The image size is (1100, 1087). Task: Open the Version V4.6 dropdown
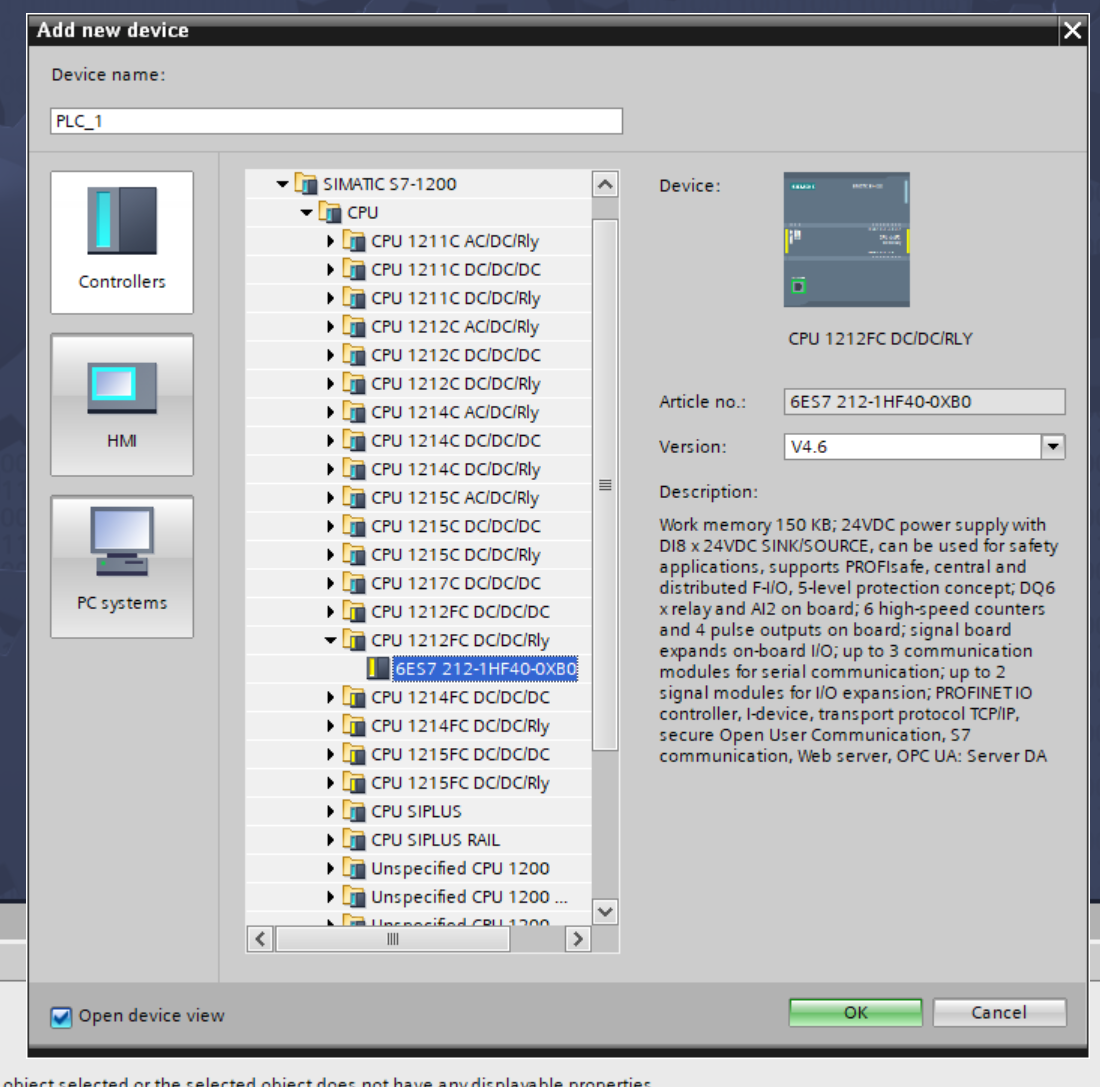(1053, 446)
